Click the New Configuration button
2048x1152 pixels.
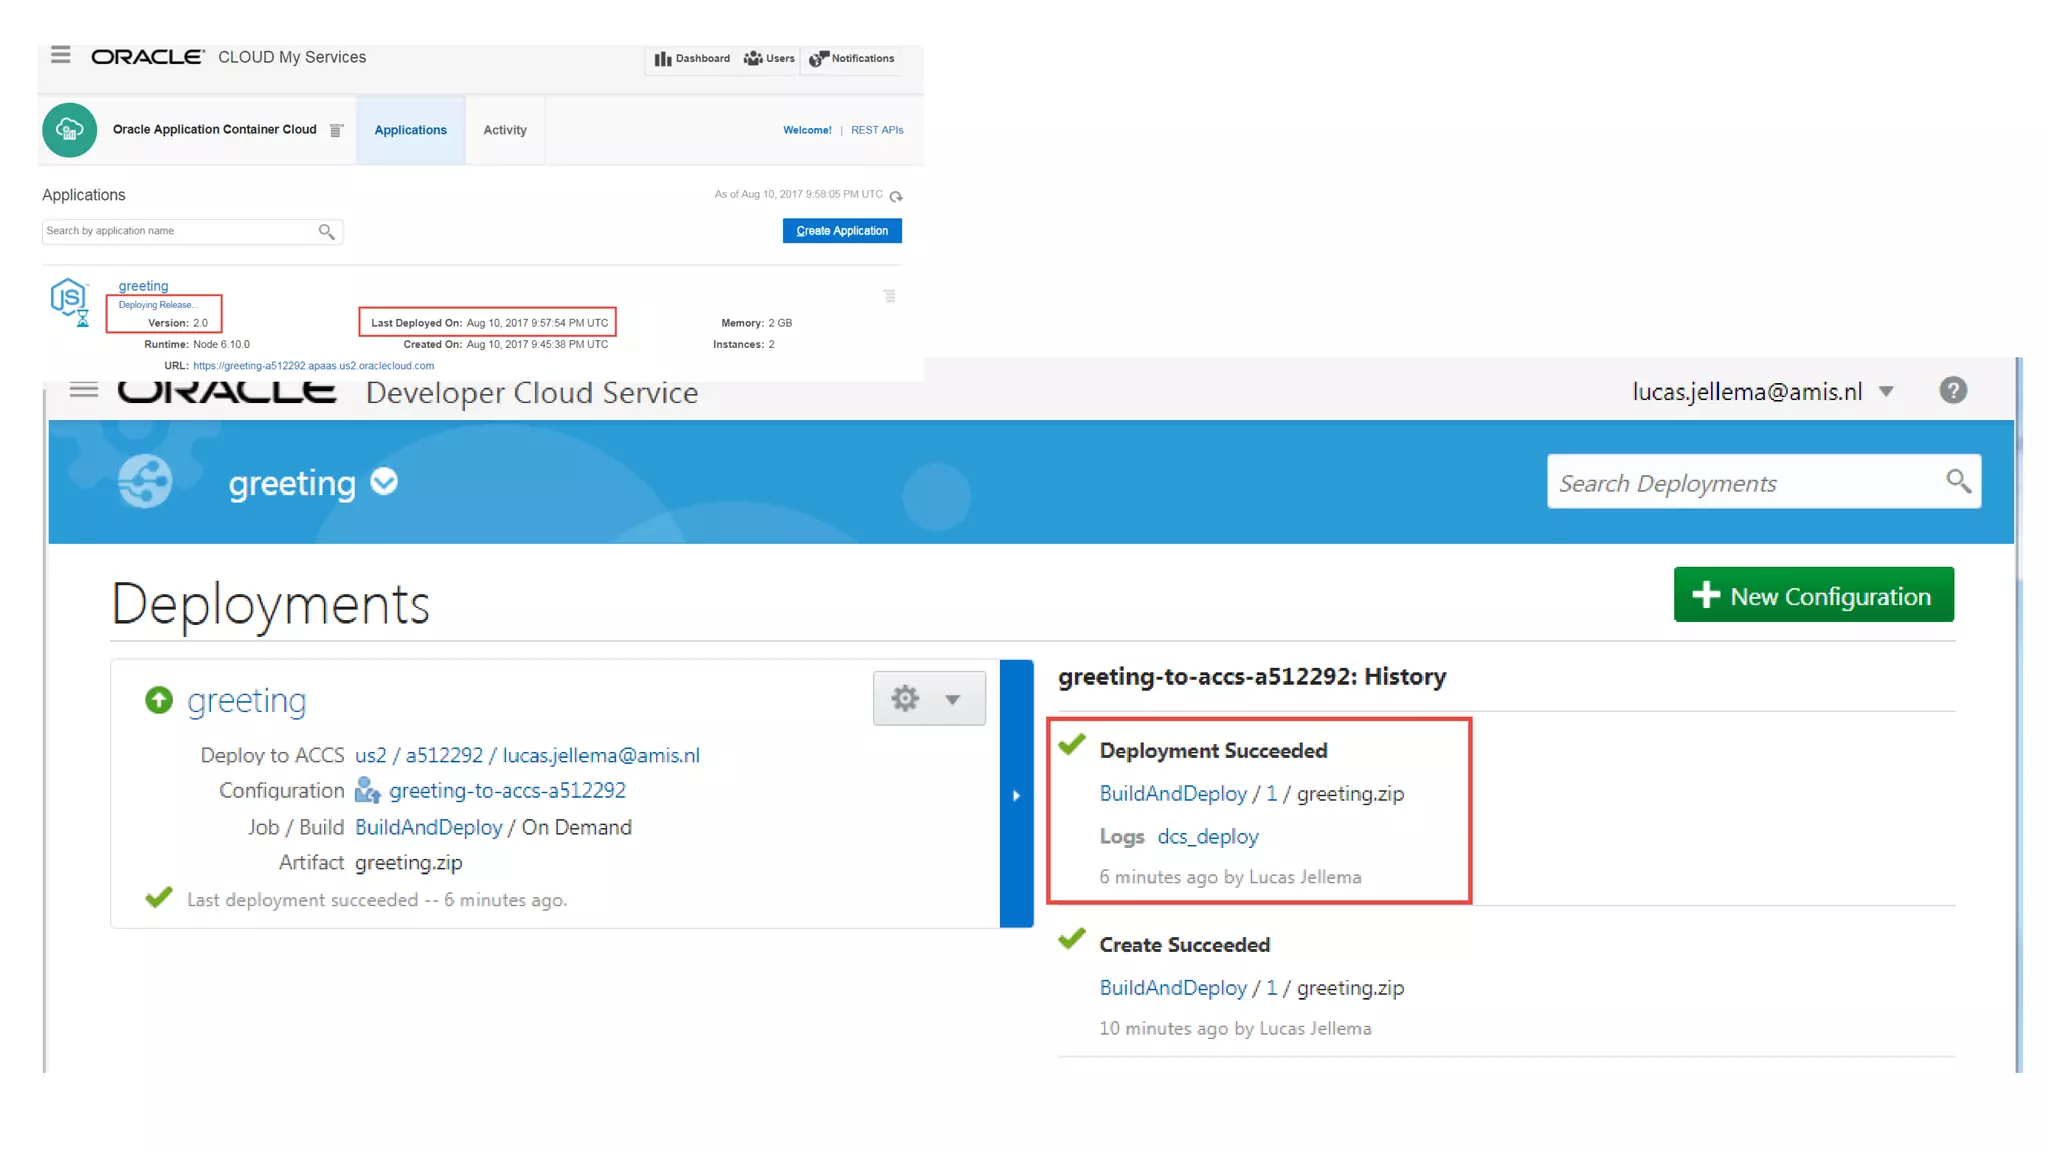coord(1813,596)
